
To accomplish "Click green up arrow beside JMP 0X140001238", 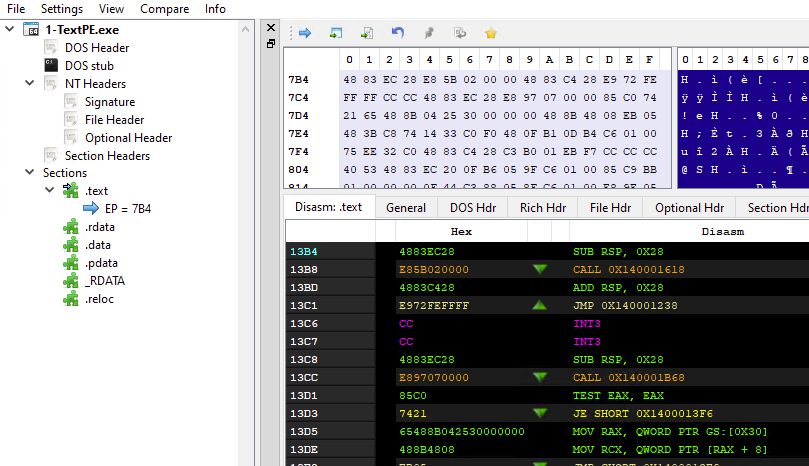I will tap(540, 305).
